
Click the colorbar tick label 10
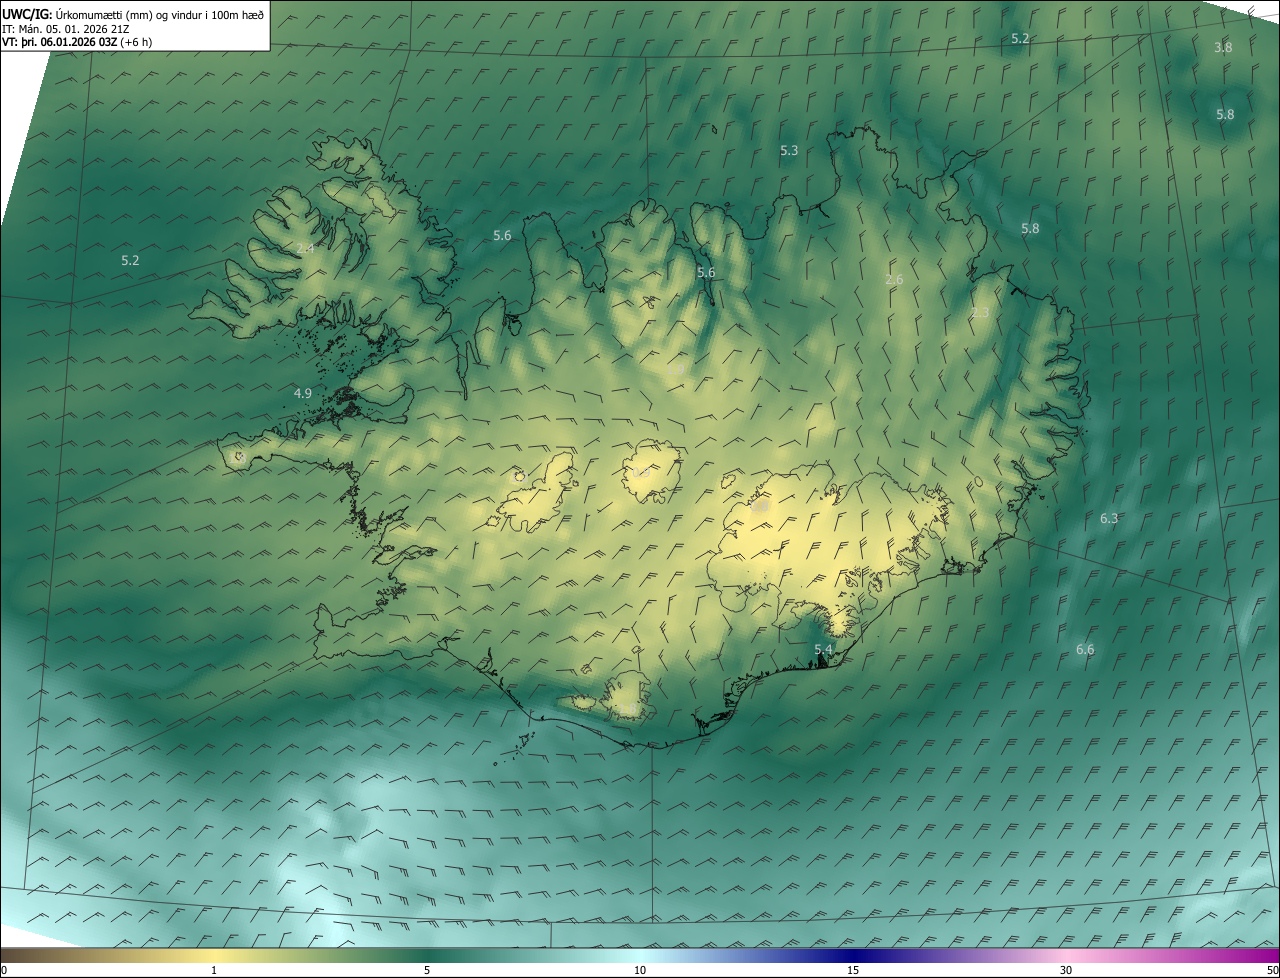pos(640,970)
